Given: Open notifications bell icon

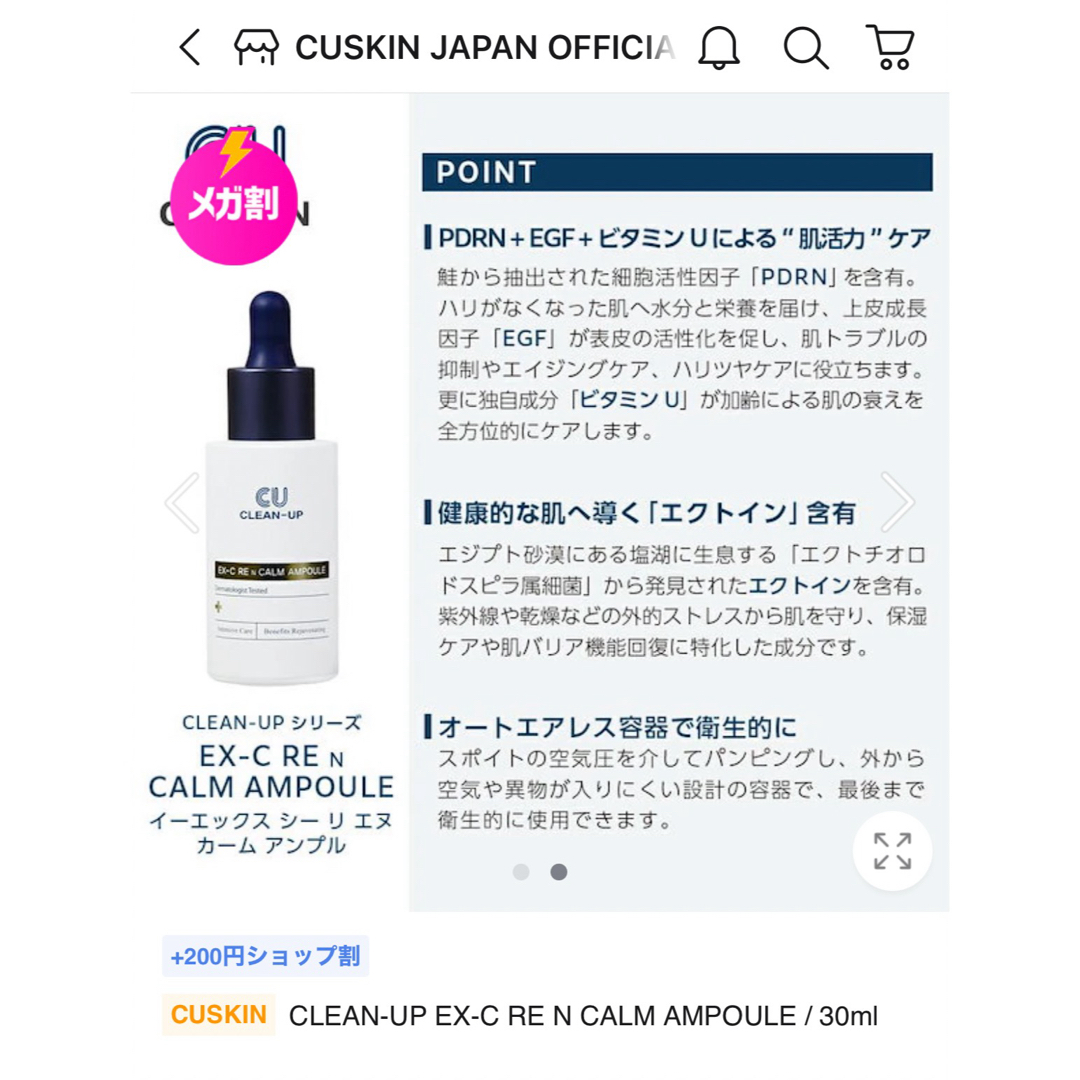Looking at the screenshot, I should [718, 48].
